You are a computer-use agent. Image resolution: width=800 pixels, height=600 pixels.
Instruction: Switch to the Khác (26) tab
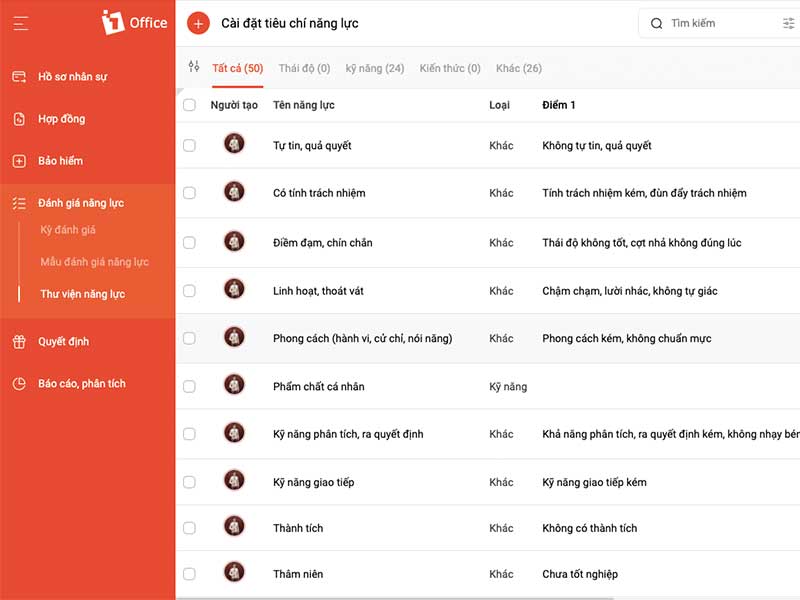(519, 68)
